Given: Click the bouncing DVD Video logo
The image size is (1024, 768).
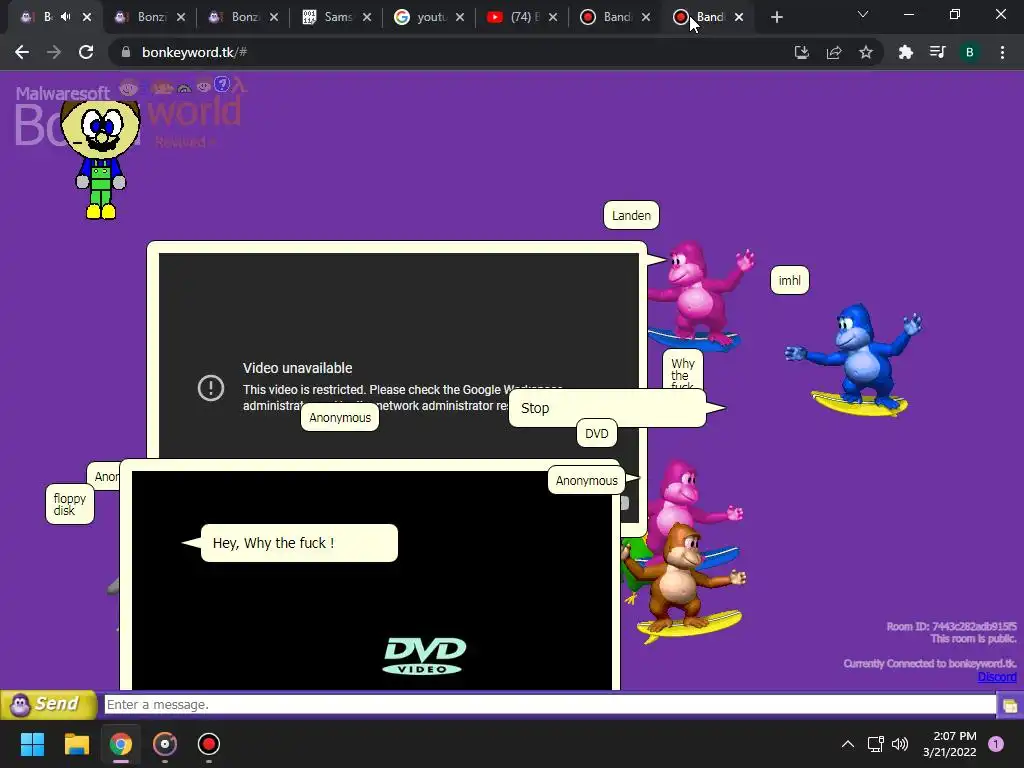Looking at the screenshot, I should (424, 656).
